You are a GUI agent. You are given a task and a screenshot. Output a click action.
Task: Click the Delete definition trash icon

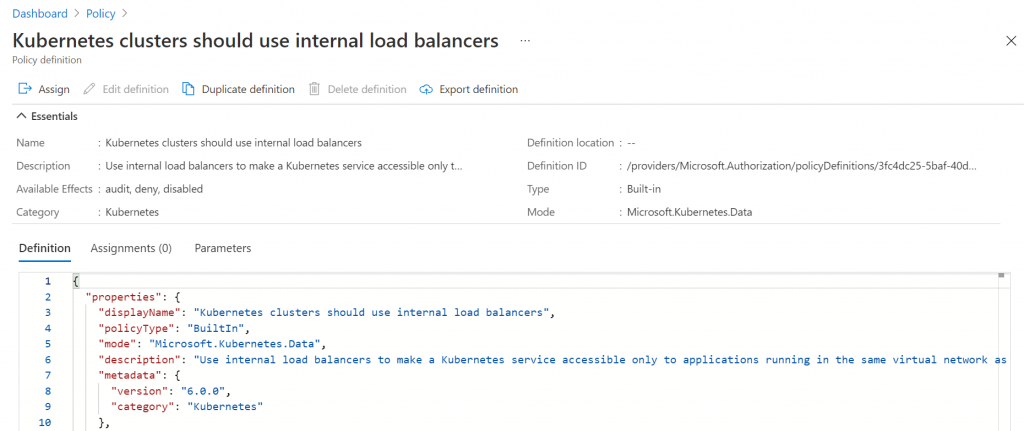(314, 89)
